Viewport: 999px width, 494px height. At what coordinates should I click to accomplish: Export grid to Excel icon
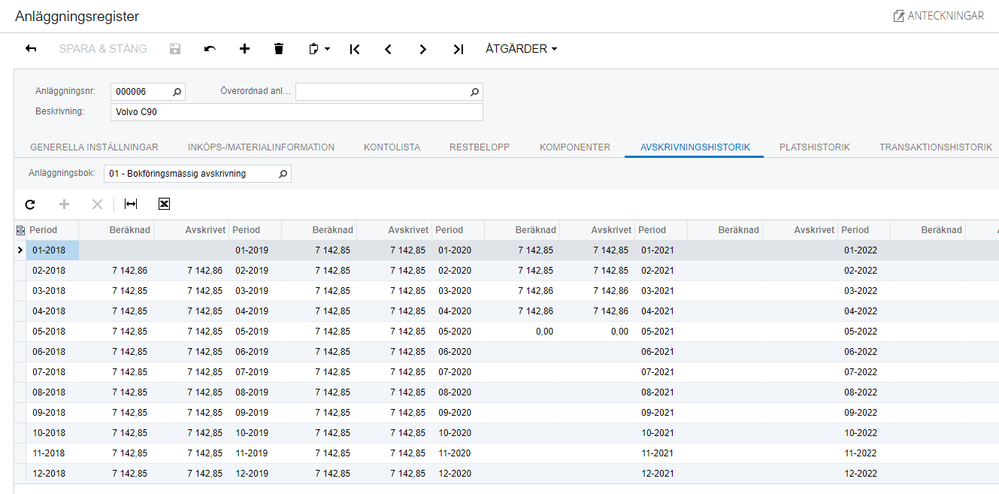coord(164,204)
